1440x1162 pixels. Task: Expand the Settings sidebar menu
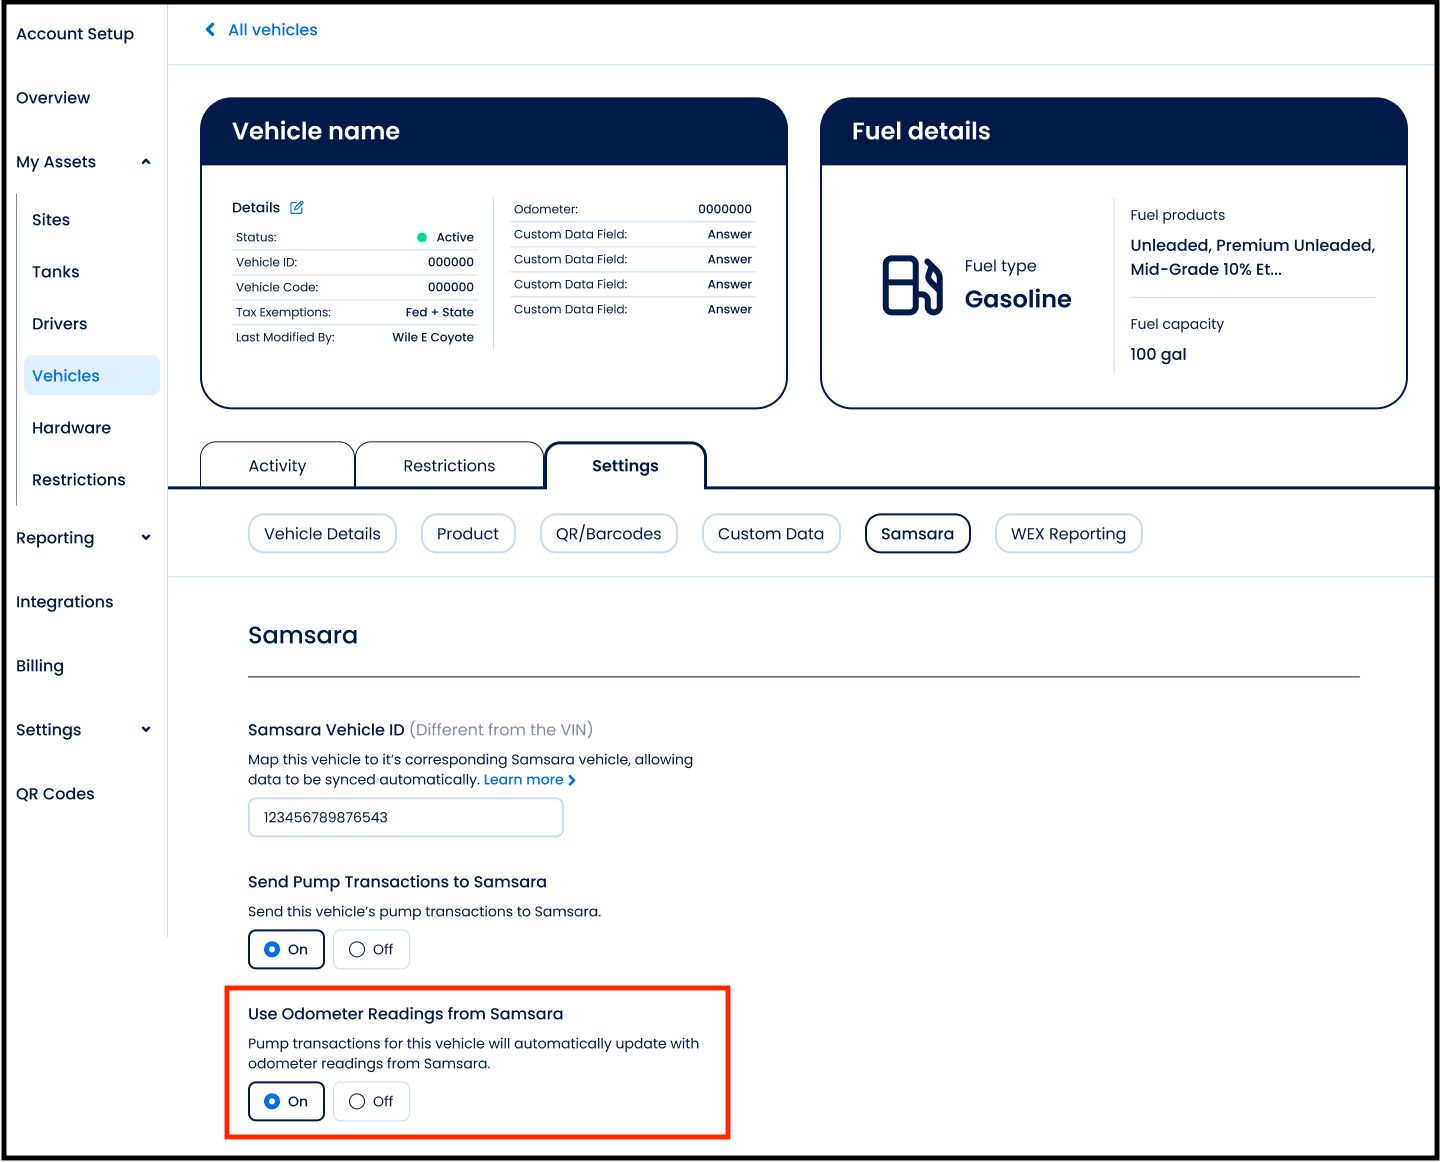click(146, 730)
